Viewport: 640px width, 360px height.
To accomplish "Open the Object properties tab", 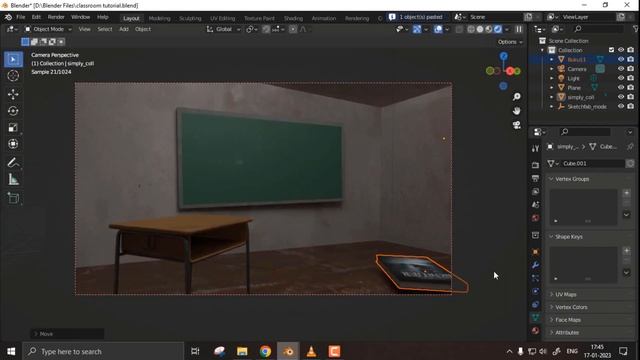I will tap(536, 252).
